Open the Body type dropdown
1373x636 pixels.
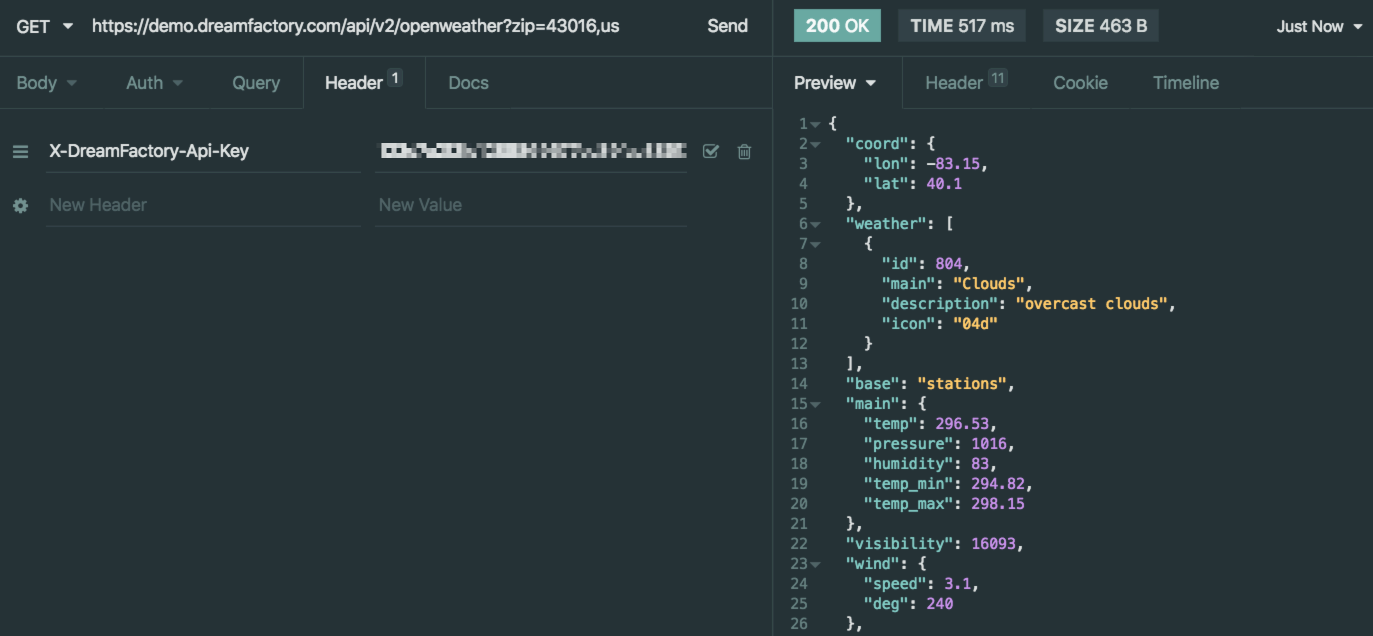pos(46,83)
